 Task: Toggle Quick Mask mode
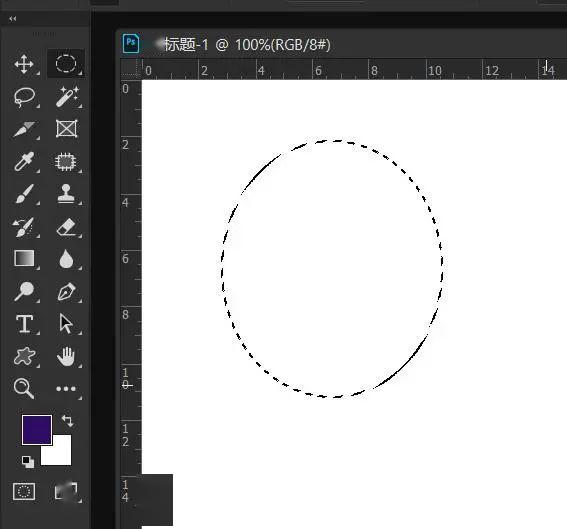tap(24, 491)
